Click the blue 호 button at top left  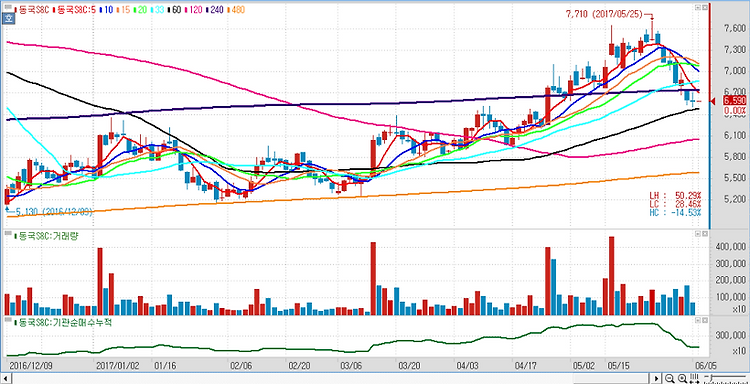(x=8, y=19)
